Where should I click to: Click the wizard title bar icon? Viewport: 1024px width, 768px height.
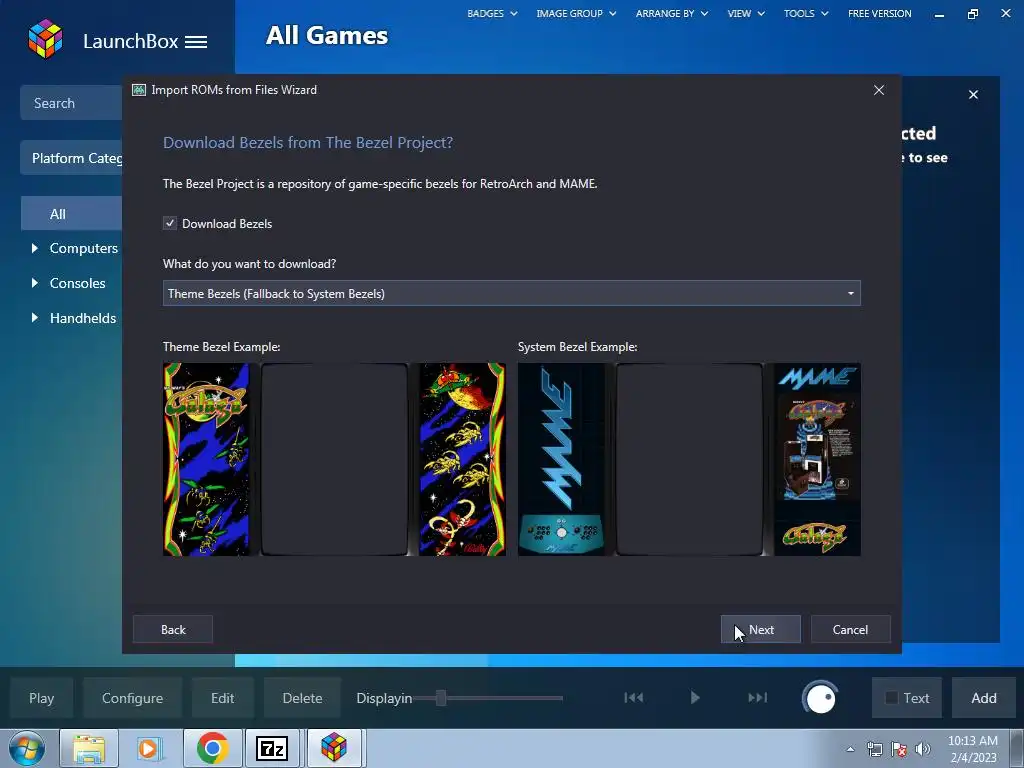click(x=138, y=90)
